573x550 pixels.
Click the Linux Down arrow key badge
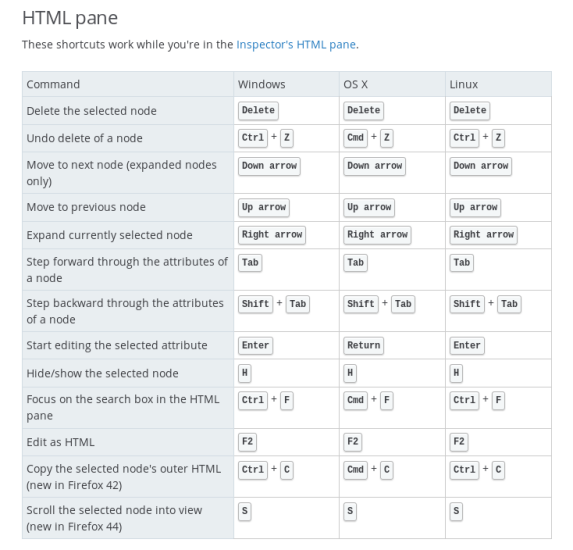(x=480, y=166)
